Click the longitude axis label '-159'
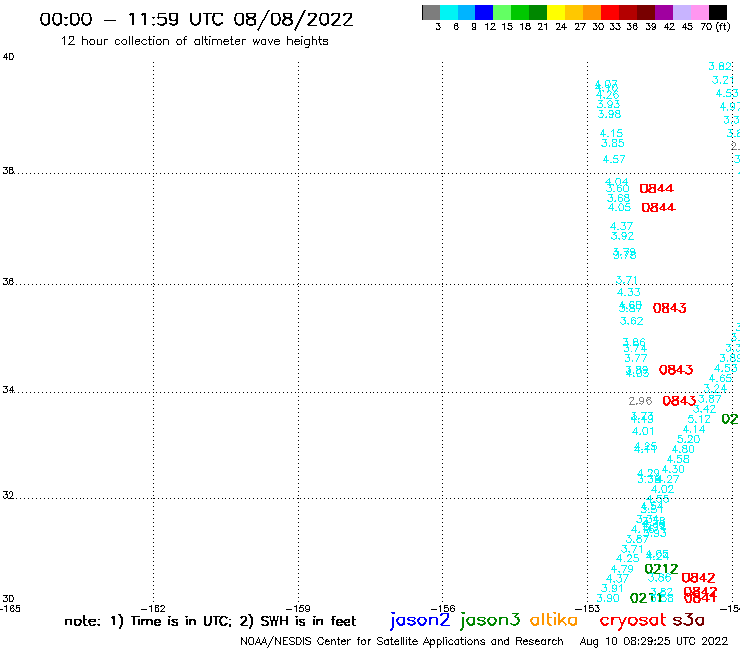This screenshot has height=650, width=740. (298, 608)
